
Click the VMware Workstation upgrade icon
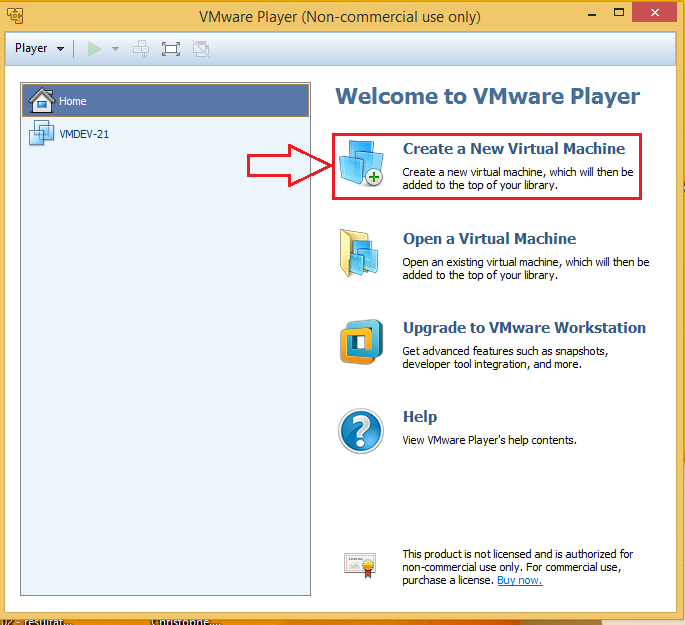point(361,342)
